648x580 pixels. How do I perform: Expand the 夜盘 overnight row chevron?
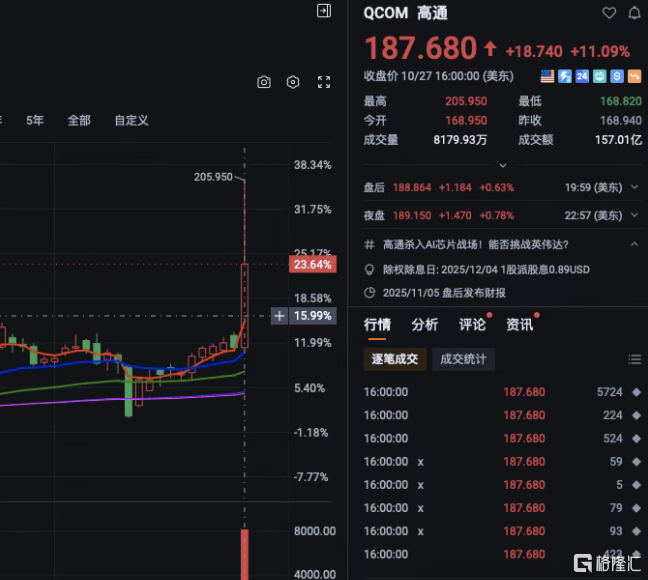pyautogui.click(x=634, y=215)
